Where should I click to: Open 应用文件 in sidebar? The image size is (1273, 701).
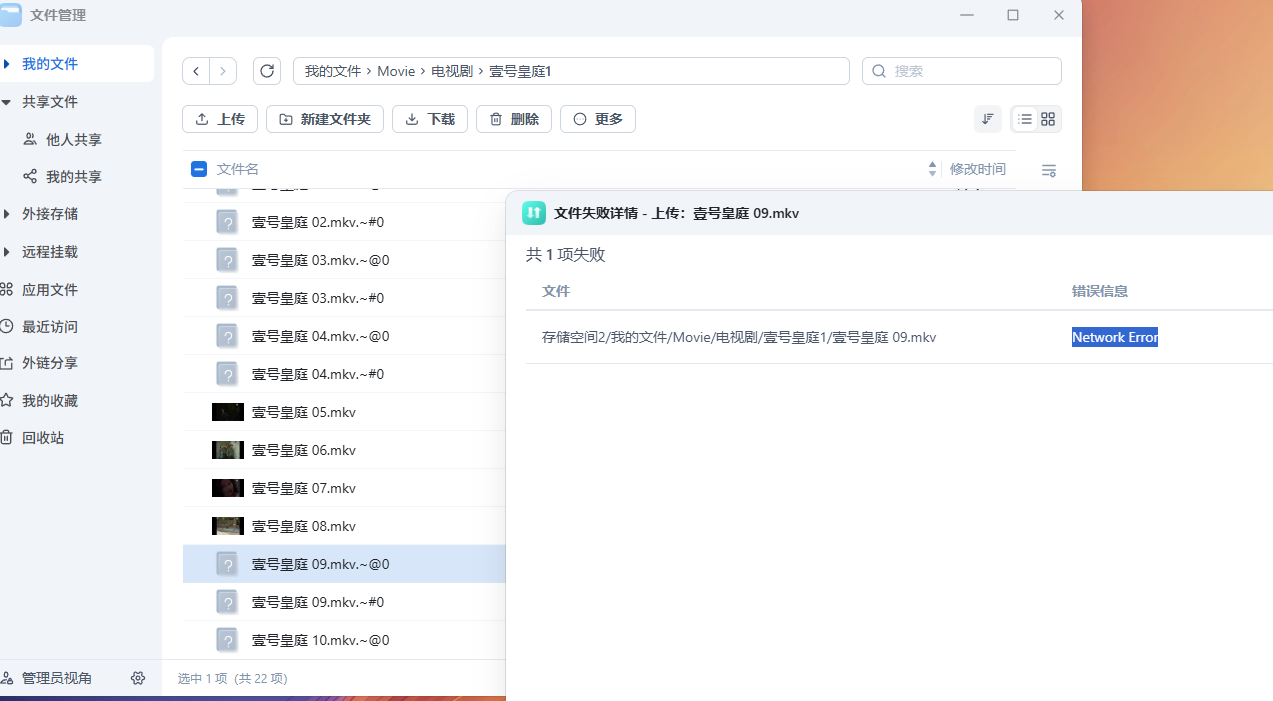click(x=50, y=290)
